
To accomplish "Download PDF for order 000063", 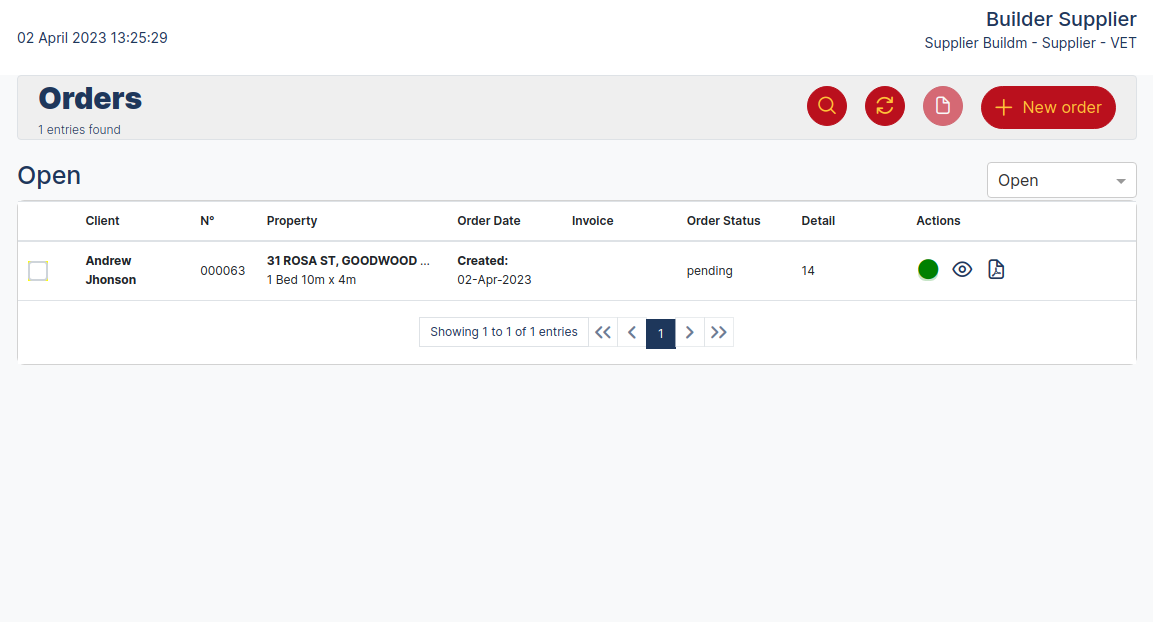I will pyautogui.click(x=996, y=269).
